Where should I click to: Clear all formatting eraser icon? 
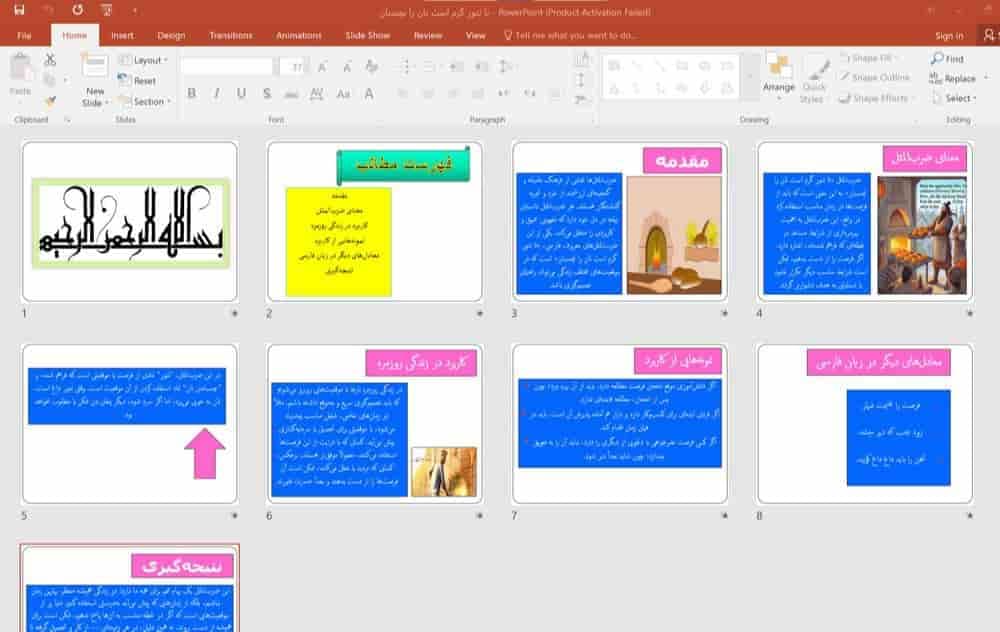click(372, 66)
